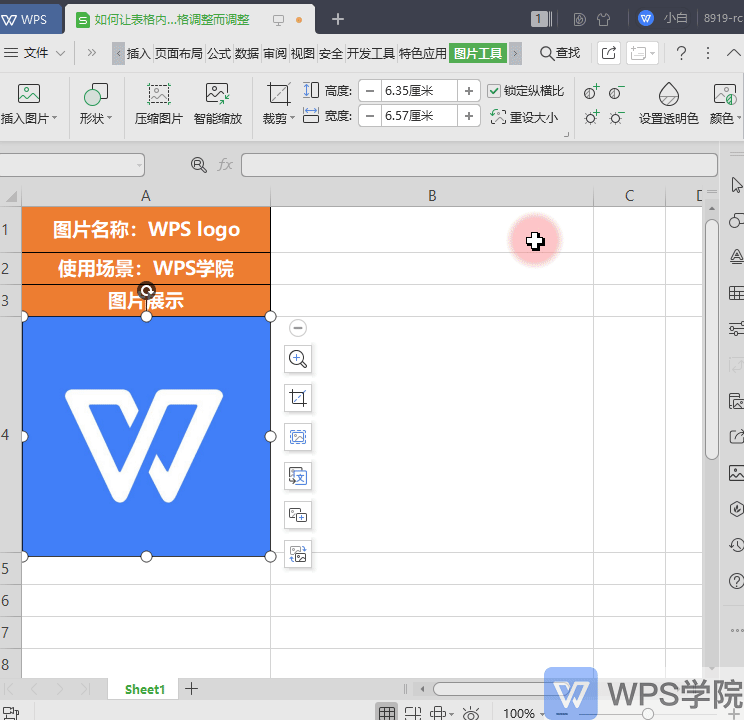
Task: Select the Sheet1 tab
Action: click(x=144, y=689)
